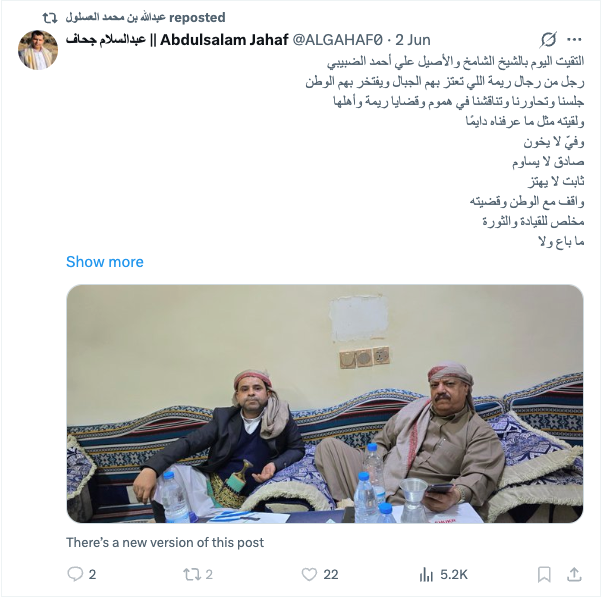Expand post text with Show more

pyautogui.click(x=105, y=262)
